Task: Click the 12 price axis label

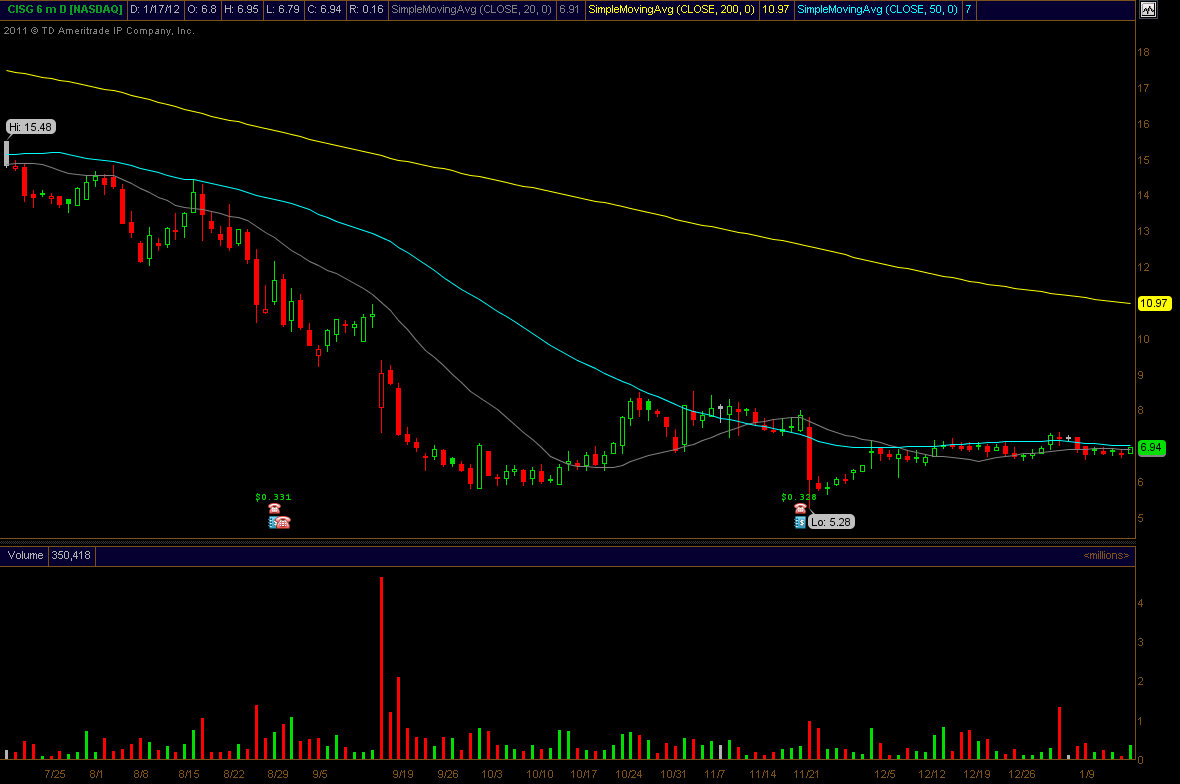Action: tap(1143, 267)
